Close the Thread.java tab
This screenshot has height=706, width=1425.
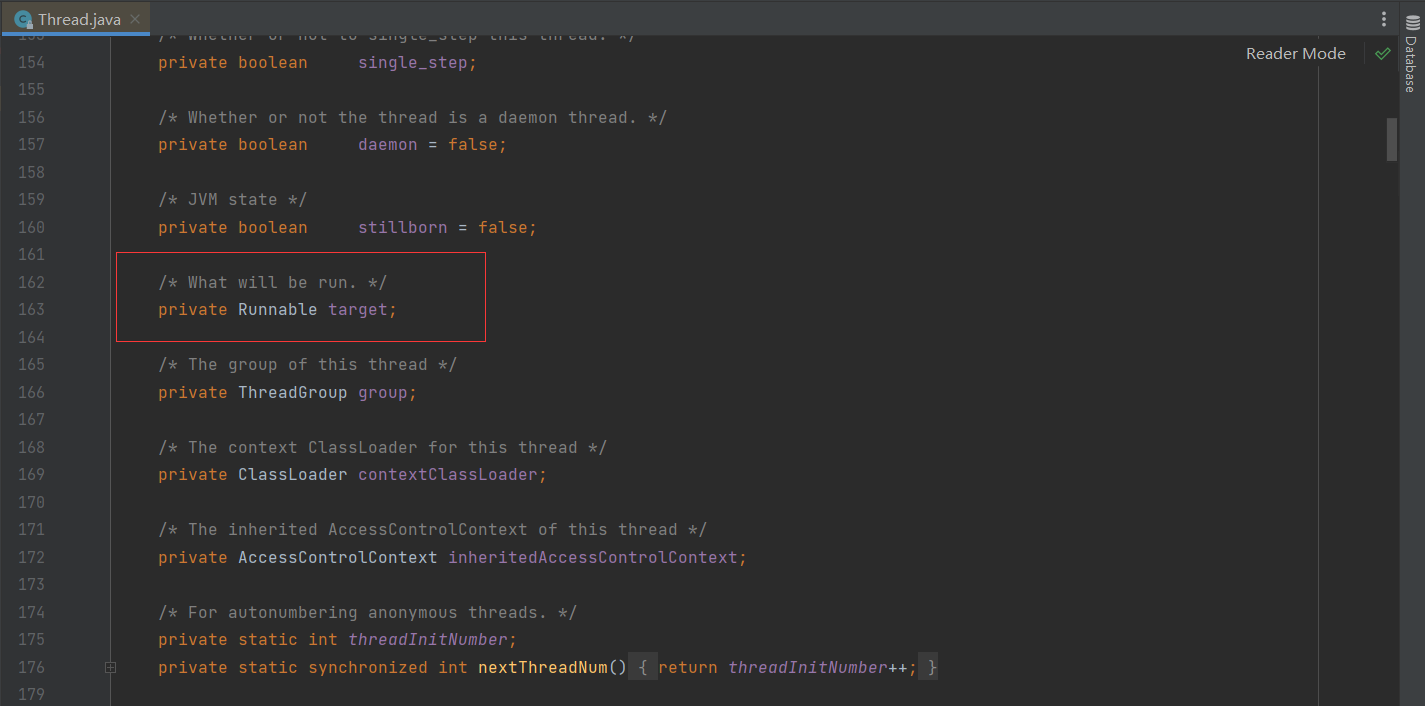[x=135, y=19]
